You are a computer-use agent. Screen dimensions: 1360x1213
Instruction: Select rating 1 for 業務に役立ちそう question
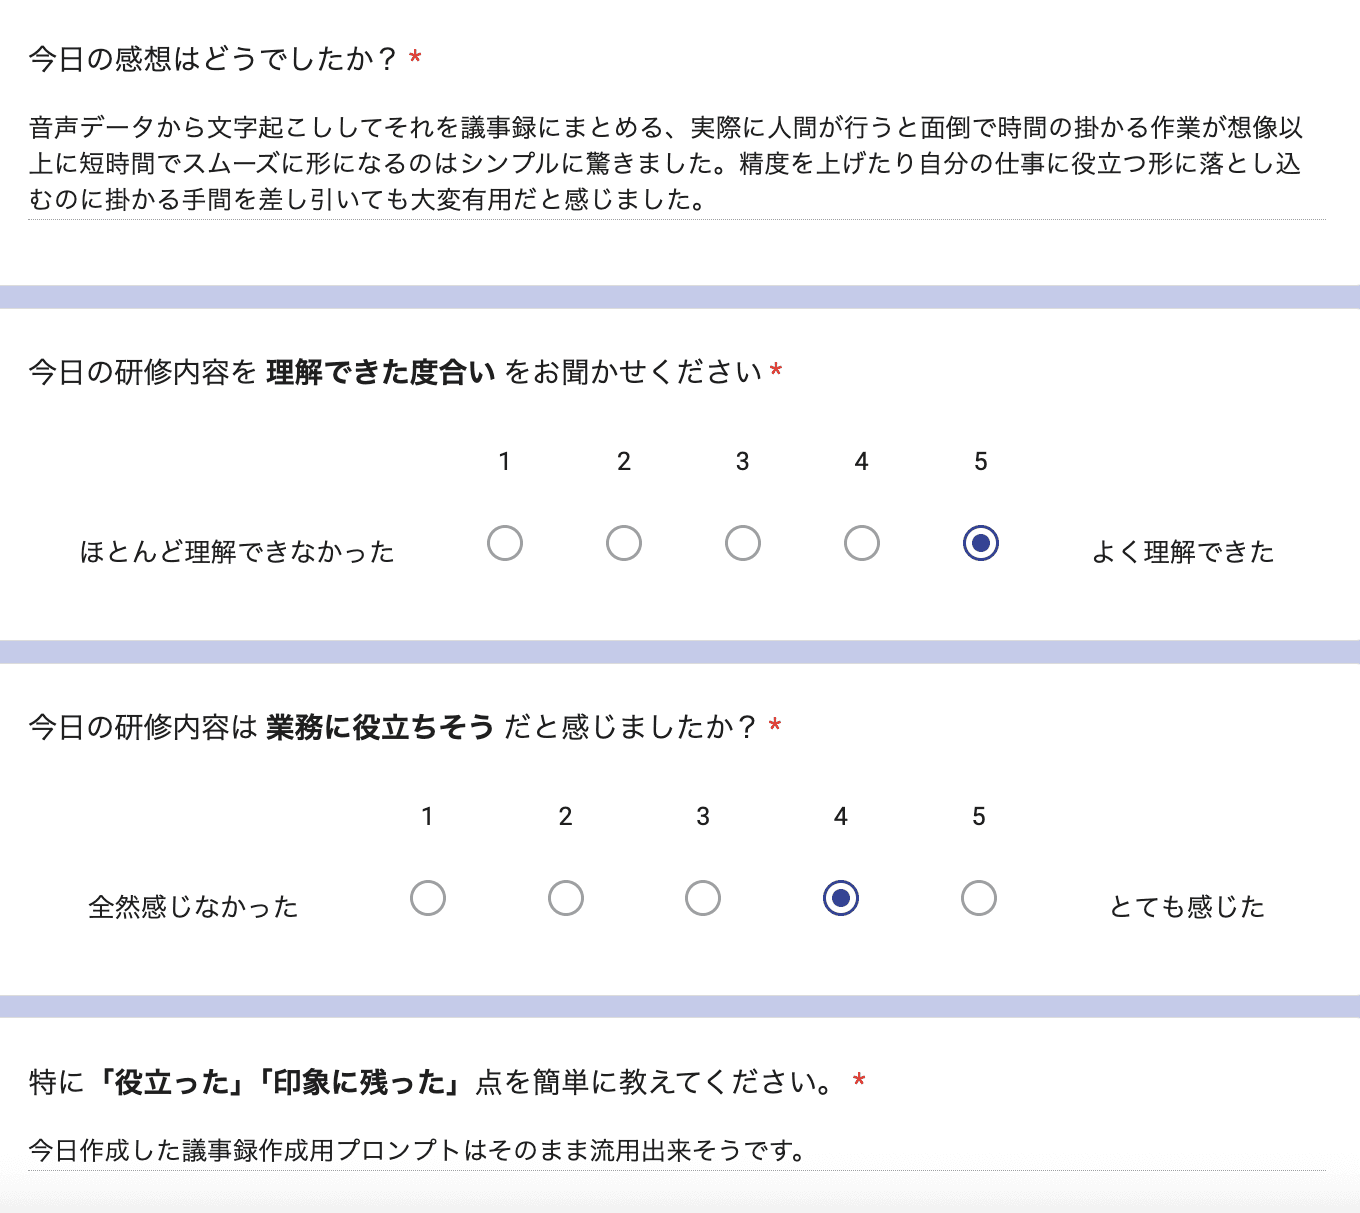(428, 898)
